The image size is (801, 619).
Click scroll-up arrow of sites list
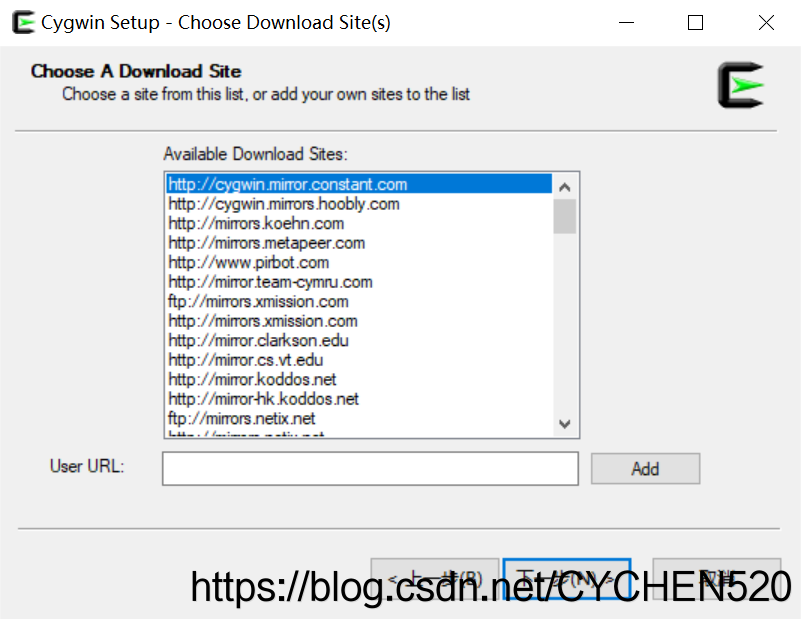pyautogui.click(x=564, y=187)
